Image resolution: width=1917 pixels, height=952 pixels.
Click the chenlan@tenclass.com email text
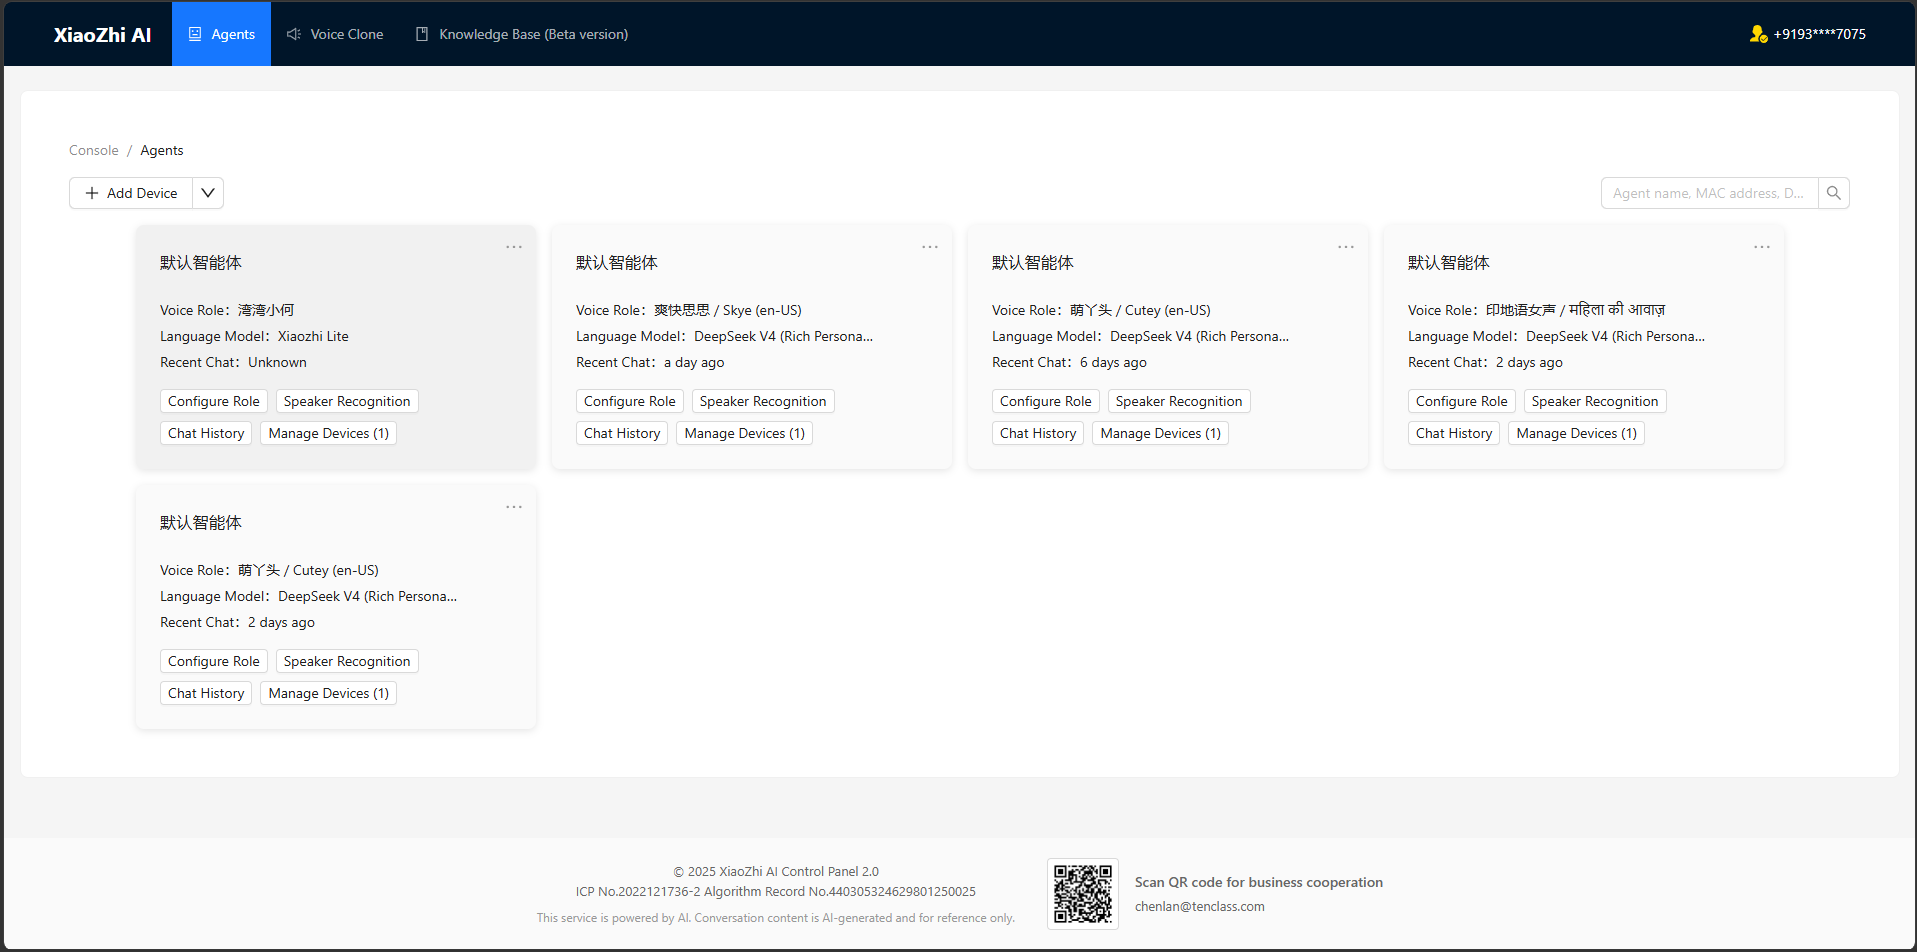pyautogui.click(x=1200, y=907)
